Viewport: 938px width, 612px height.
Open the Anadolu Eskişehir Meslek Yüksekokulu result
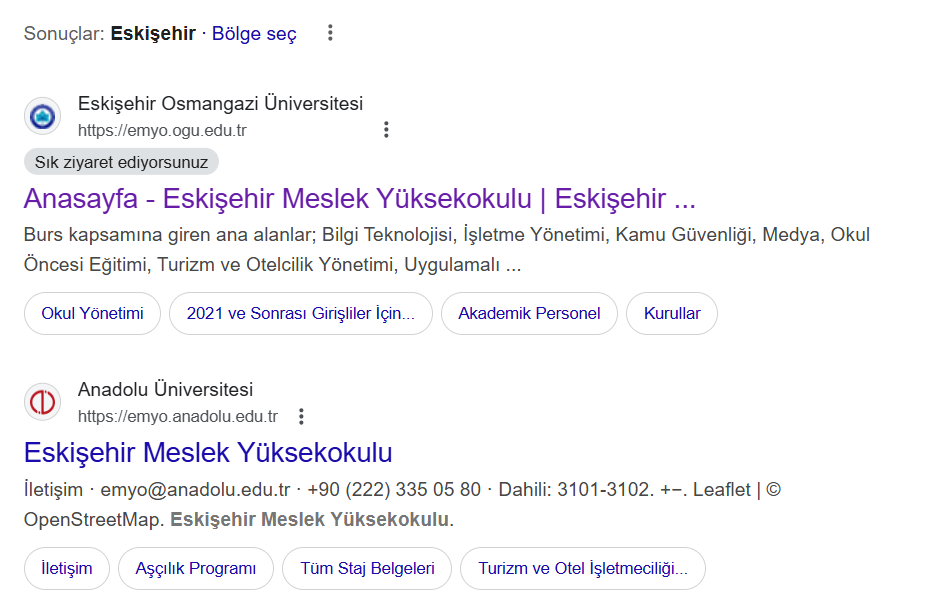tap(208, 454)
